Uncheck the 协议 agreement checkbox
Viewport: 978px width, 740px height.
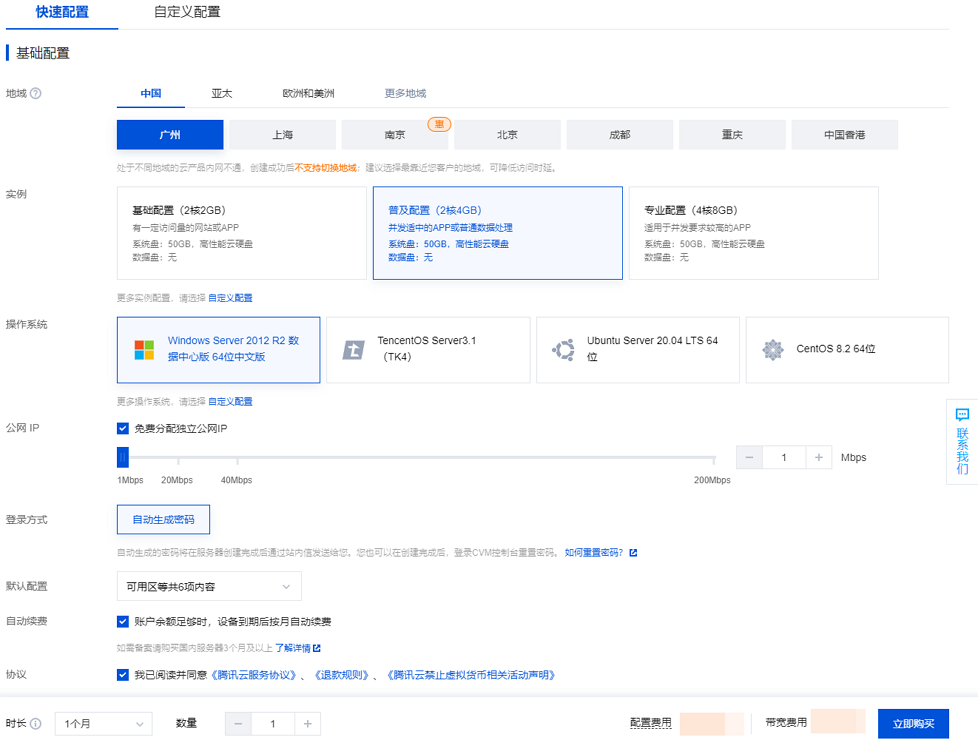[123, 674]
